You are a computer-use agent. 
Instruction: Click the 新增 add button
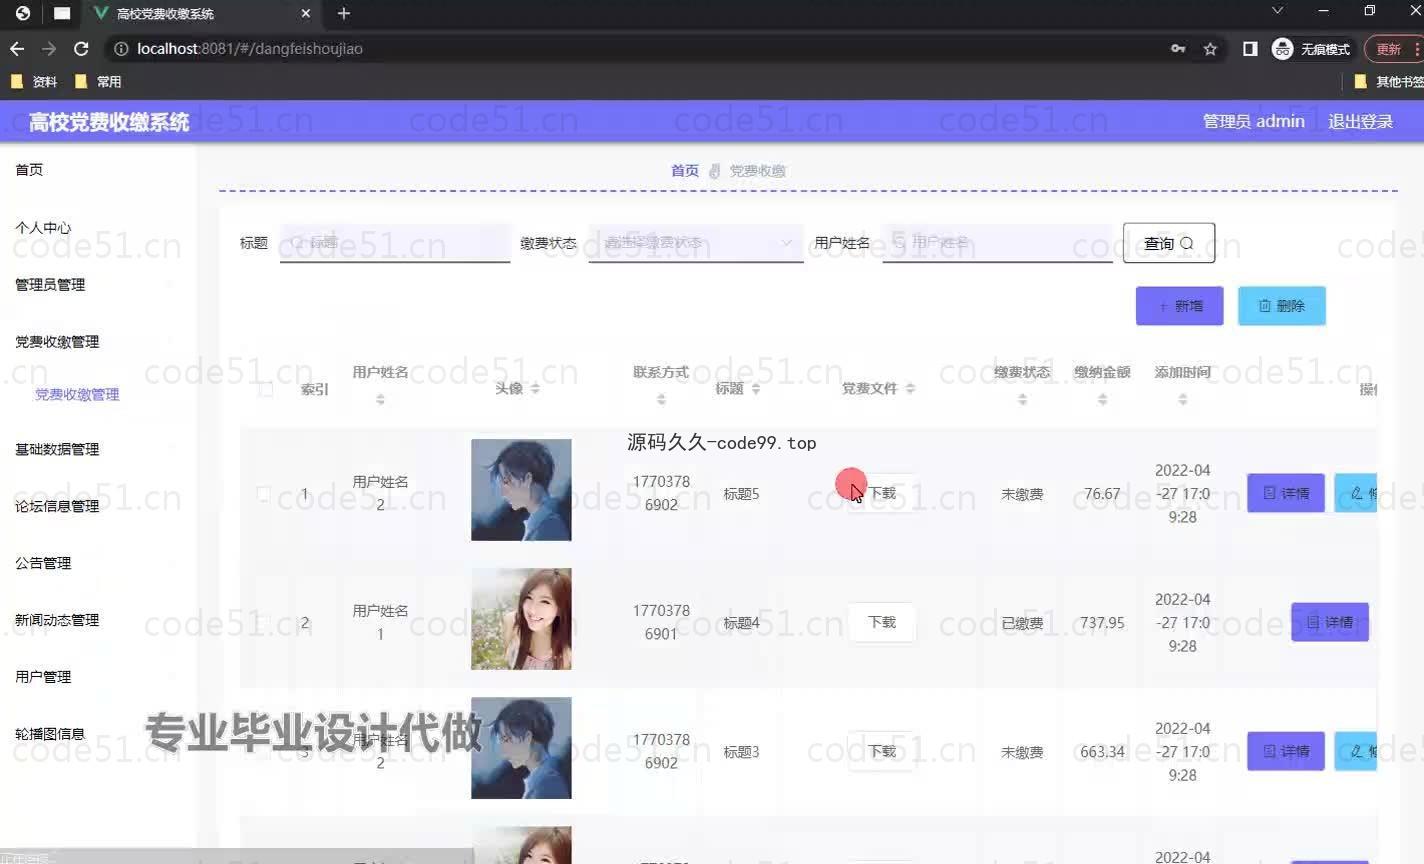tap(1179, 306)
